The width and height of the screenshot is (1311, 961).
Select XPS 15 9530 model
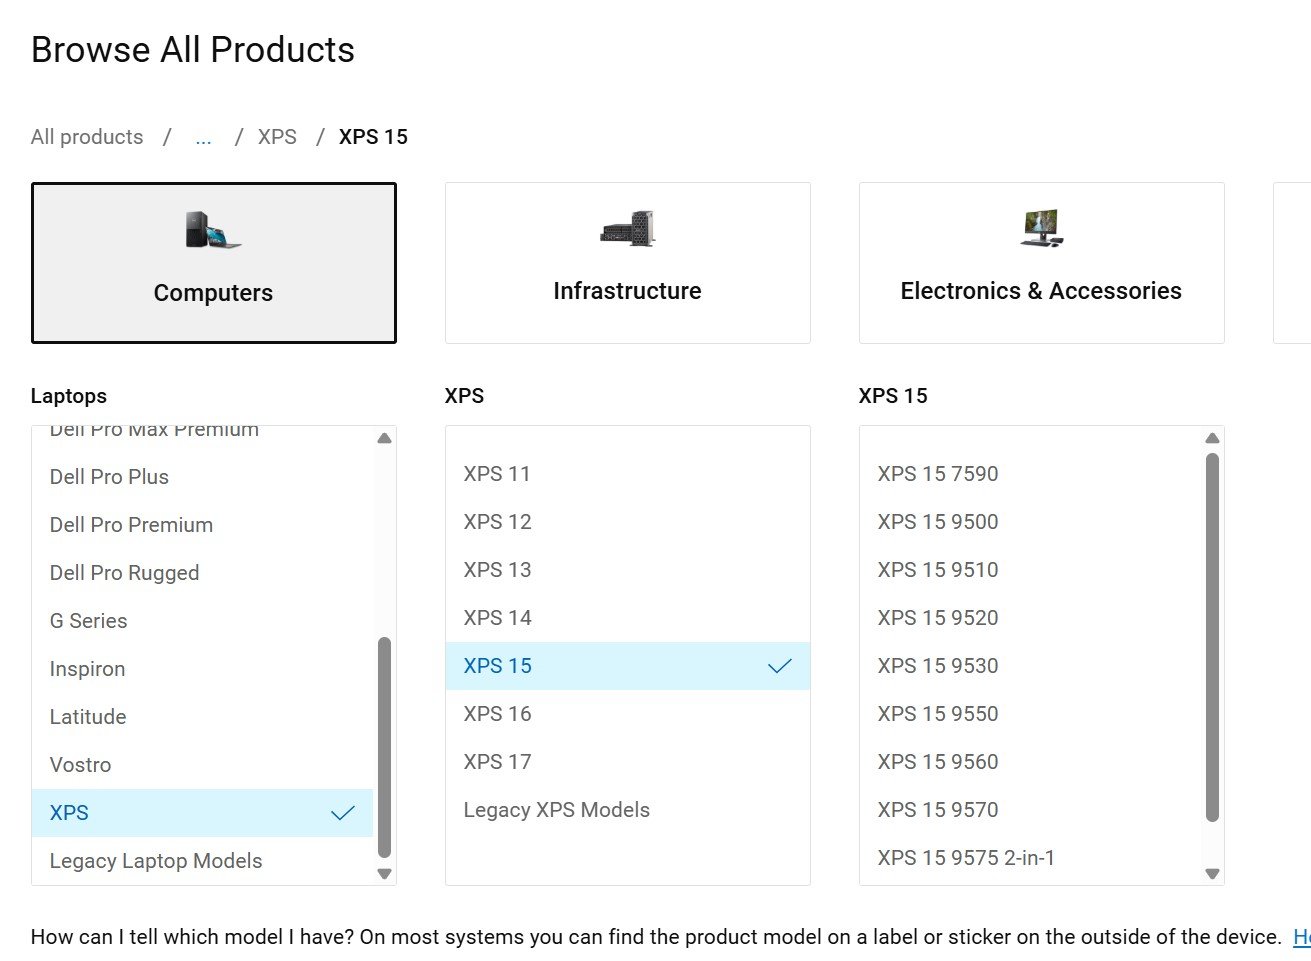pos(937,666)
